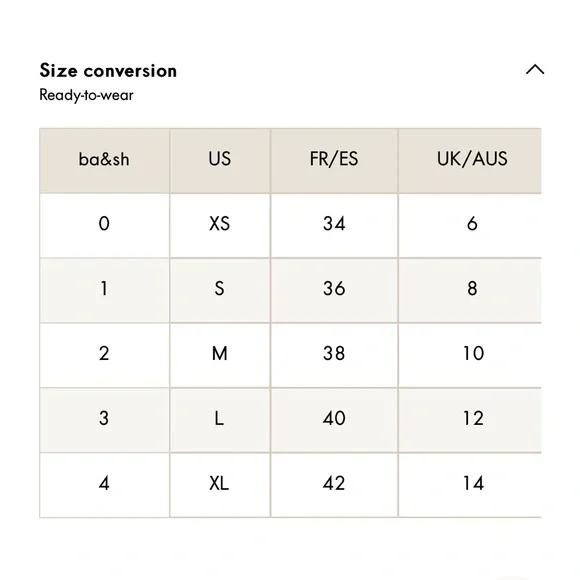Screen dimensions: 580x580
Task: Click the US size L cell
Action: (220, 420)
